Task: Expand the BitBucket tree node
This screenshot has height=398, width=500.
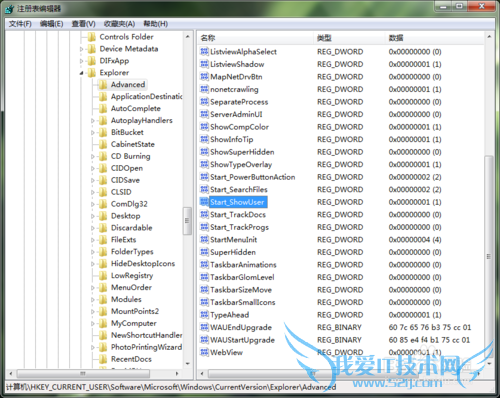Action: pos(93,133)
